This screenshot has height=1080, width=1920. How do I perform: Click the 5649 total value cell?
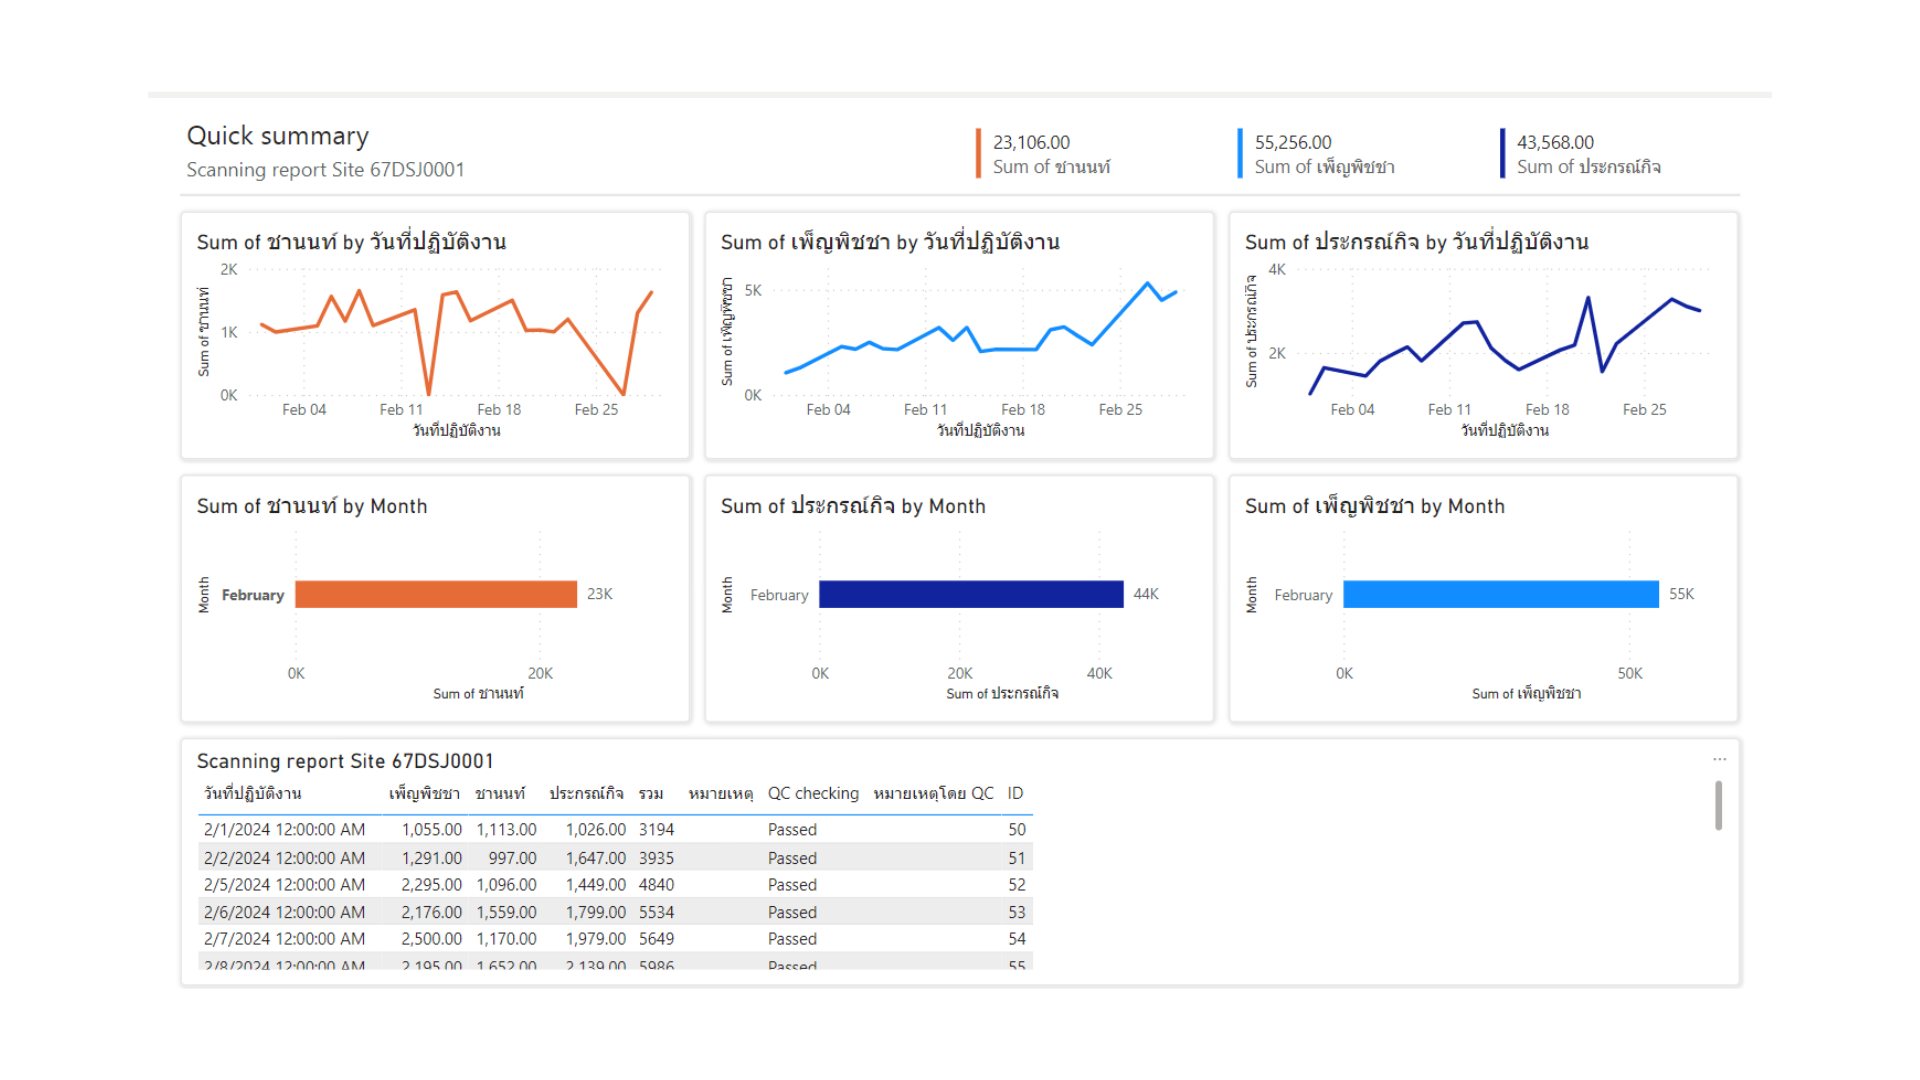pyautogui.click(x=656, y=939)
